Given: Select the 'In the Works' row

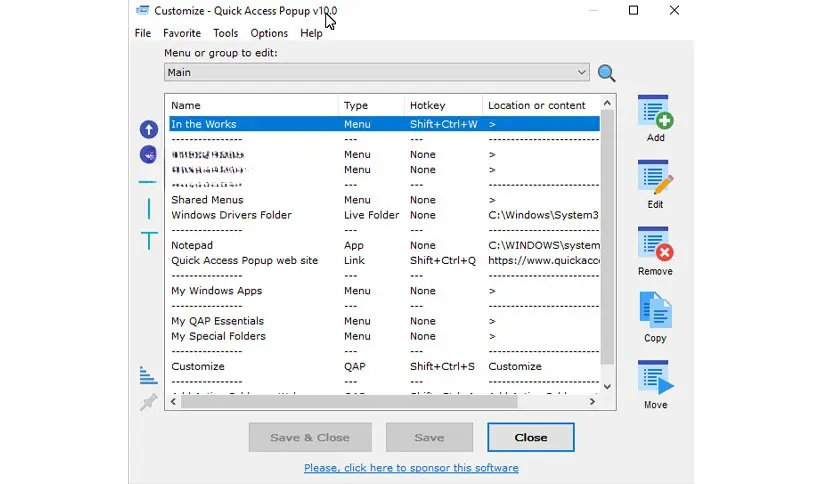Looking at the screenshot, I should pos(384,124).
